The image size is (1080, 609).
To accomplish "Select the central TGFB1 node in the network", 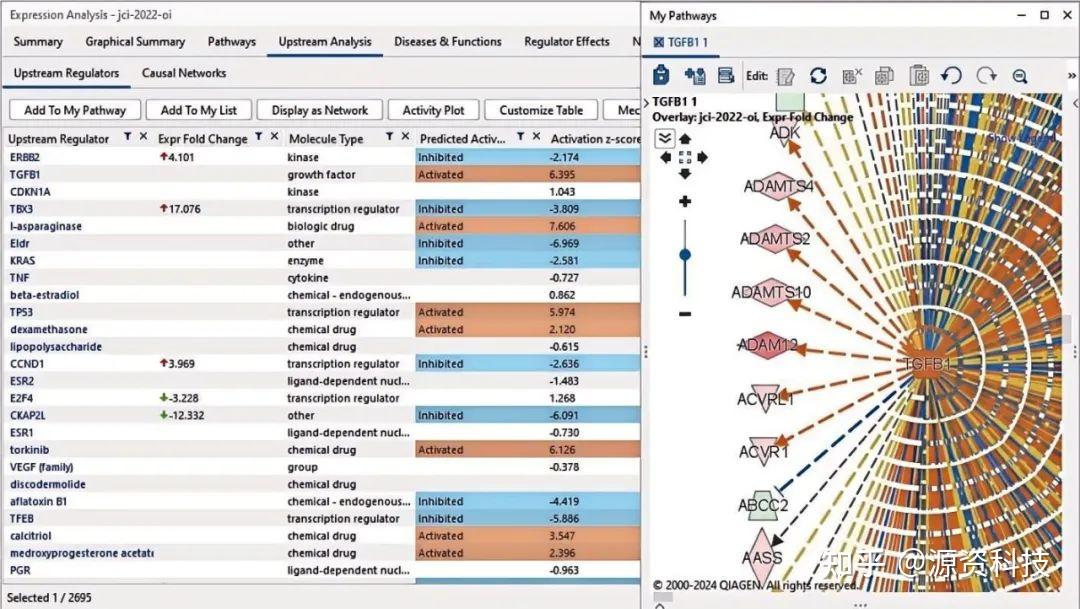I will (927, 364).
